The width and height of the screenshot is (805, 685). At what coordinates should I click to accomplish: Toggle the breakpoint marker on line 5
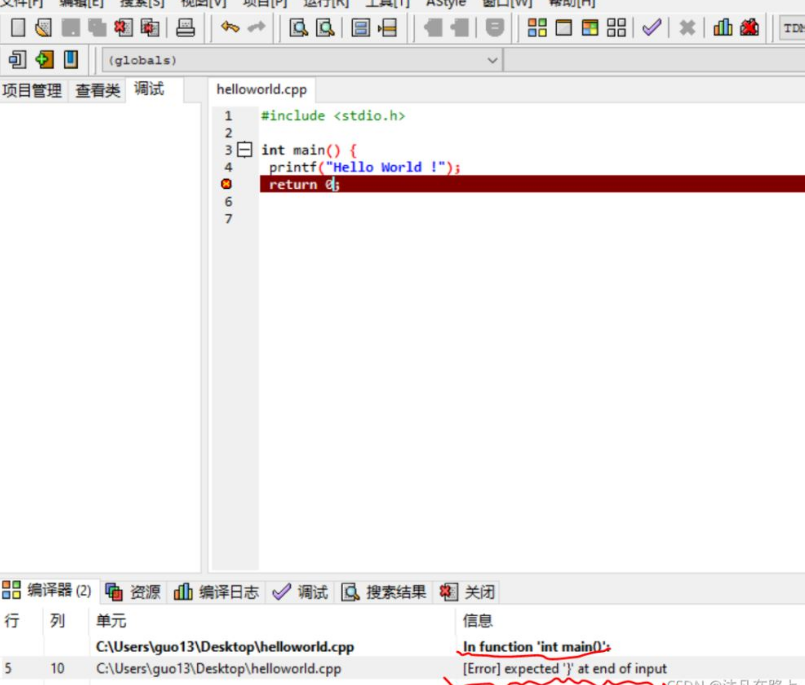point(226,184)
